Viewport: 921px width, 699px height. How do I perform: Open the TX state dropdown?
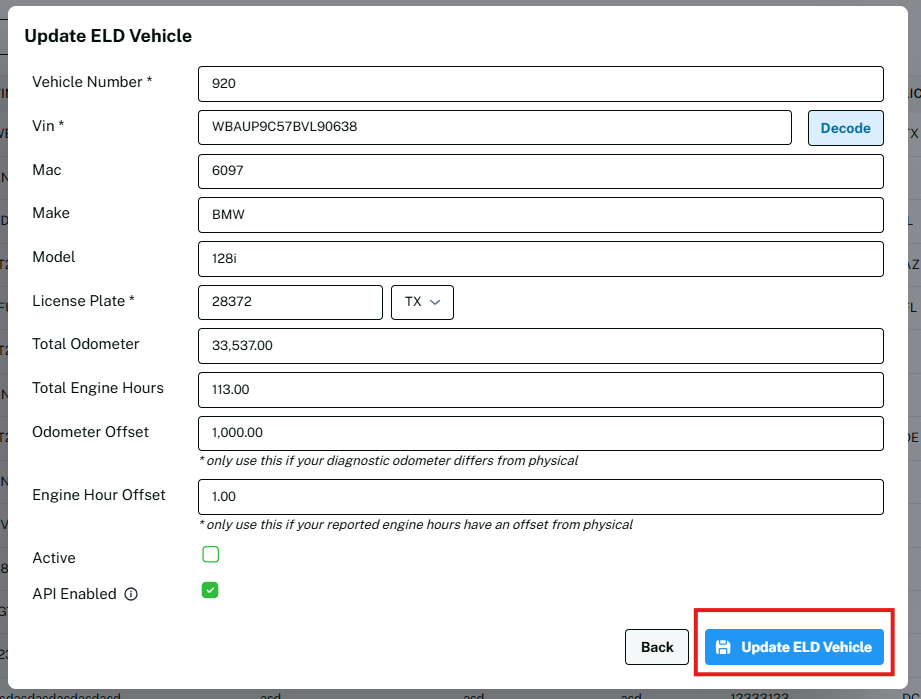click(x=422, y=302)
